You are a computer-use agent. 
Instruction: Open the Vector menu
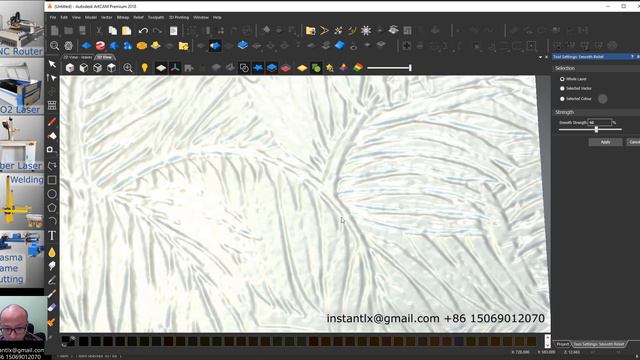107,18
